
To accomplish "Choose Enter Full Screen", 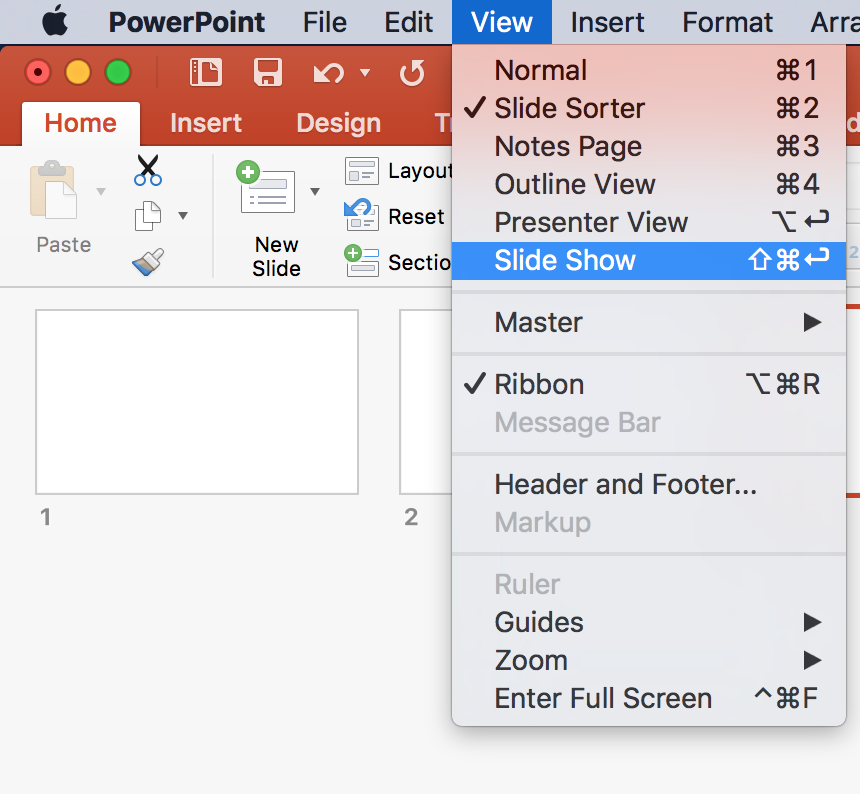I will (x=649, y=698).
